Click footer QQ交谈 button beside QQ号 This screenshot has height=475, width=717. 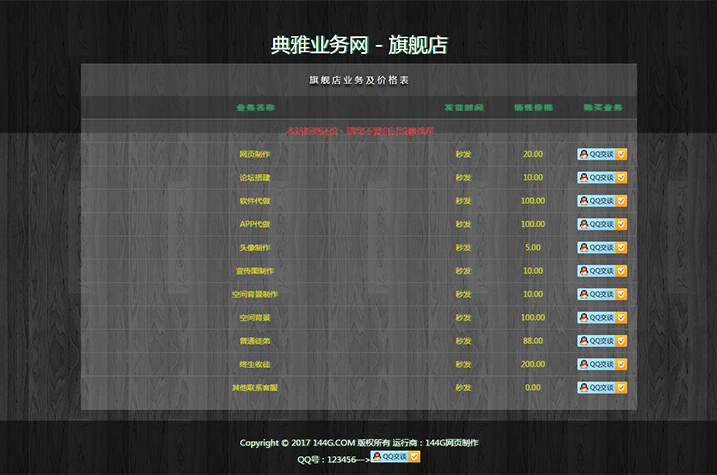pos(395,456)
